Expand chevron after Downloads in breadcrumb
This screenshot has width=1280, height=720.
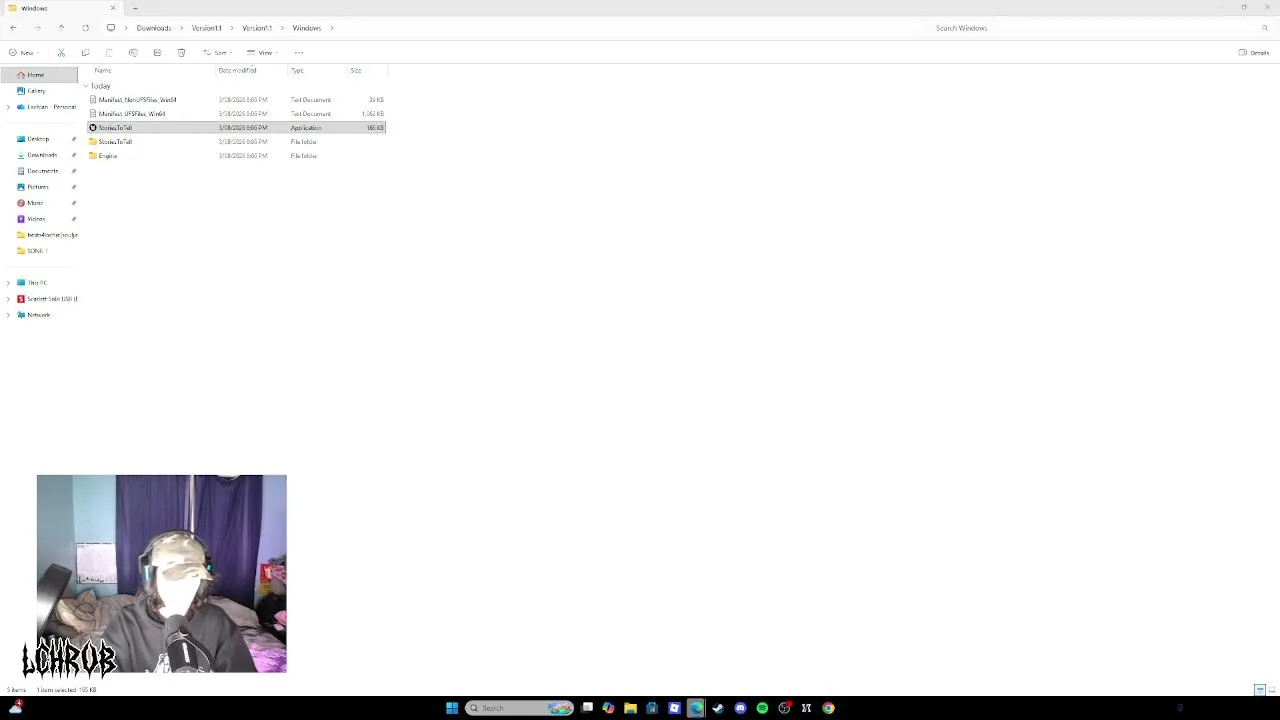[181, 28]
